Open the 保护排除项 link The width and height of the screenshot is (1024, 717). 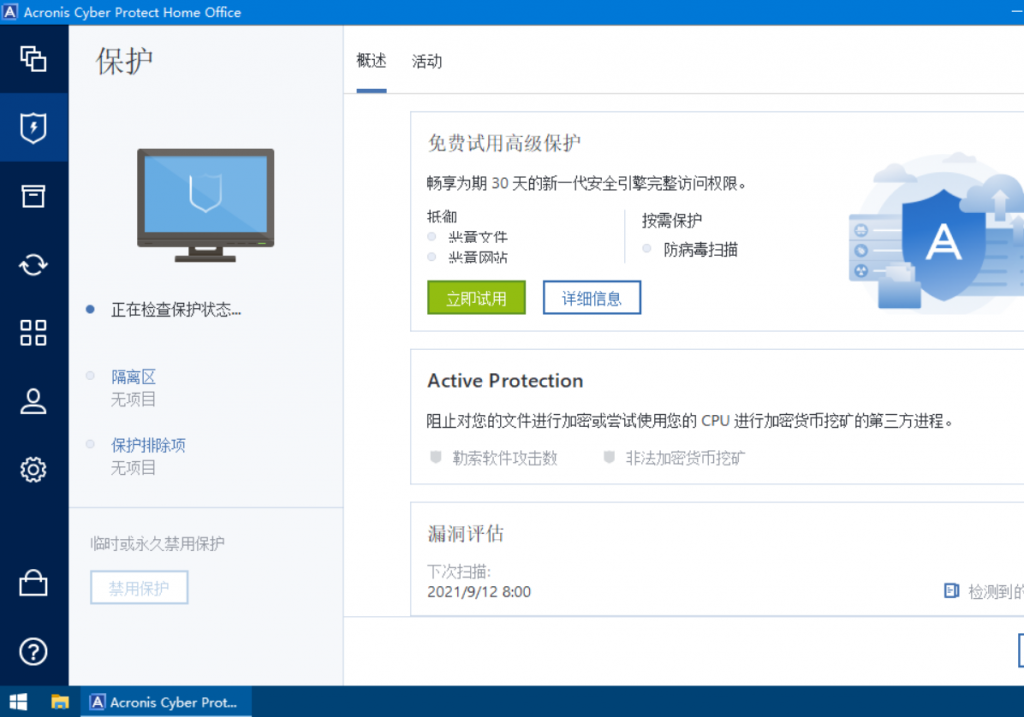tap(148, 445)
